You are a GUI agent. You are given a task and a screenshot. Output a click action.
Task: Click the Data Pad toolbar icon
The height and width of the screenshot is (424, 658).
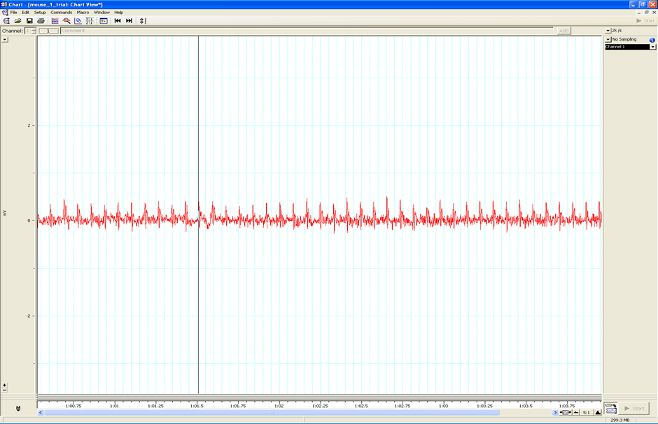coord(89,21)
